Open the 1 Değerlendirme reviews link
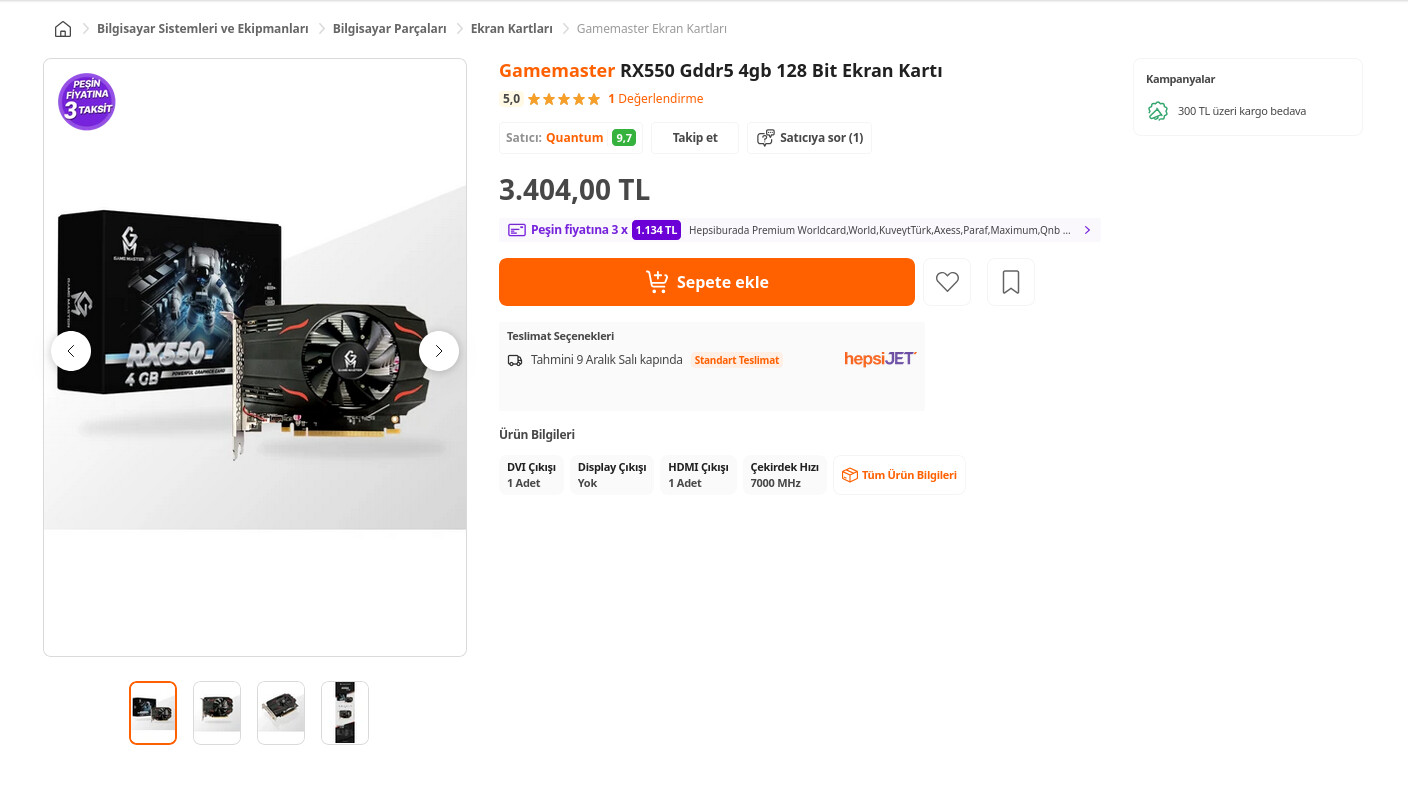 655,99
